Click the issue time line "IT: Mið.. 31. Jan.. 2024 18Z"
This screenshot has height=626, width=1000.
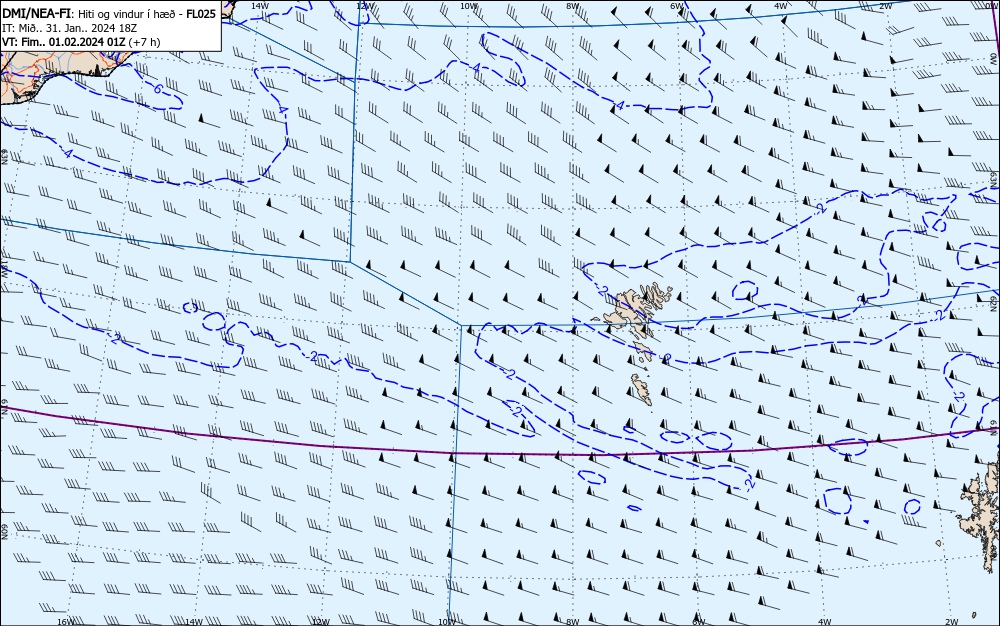click(x=70, y=28)
